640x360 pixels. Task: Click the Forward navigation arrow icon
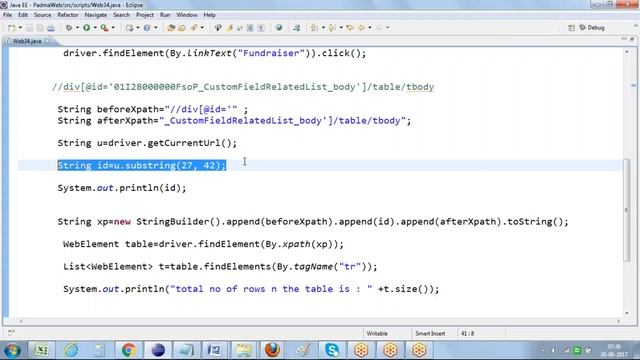(x=379, y=28)
